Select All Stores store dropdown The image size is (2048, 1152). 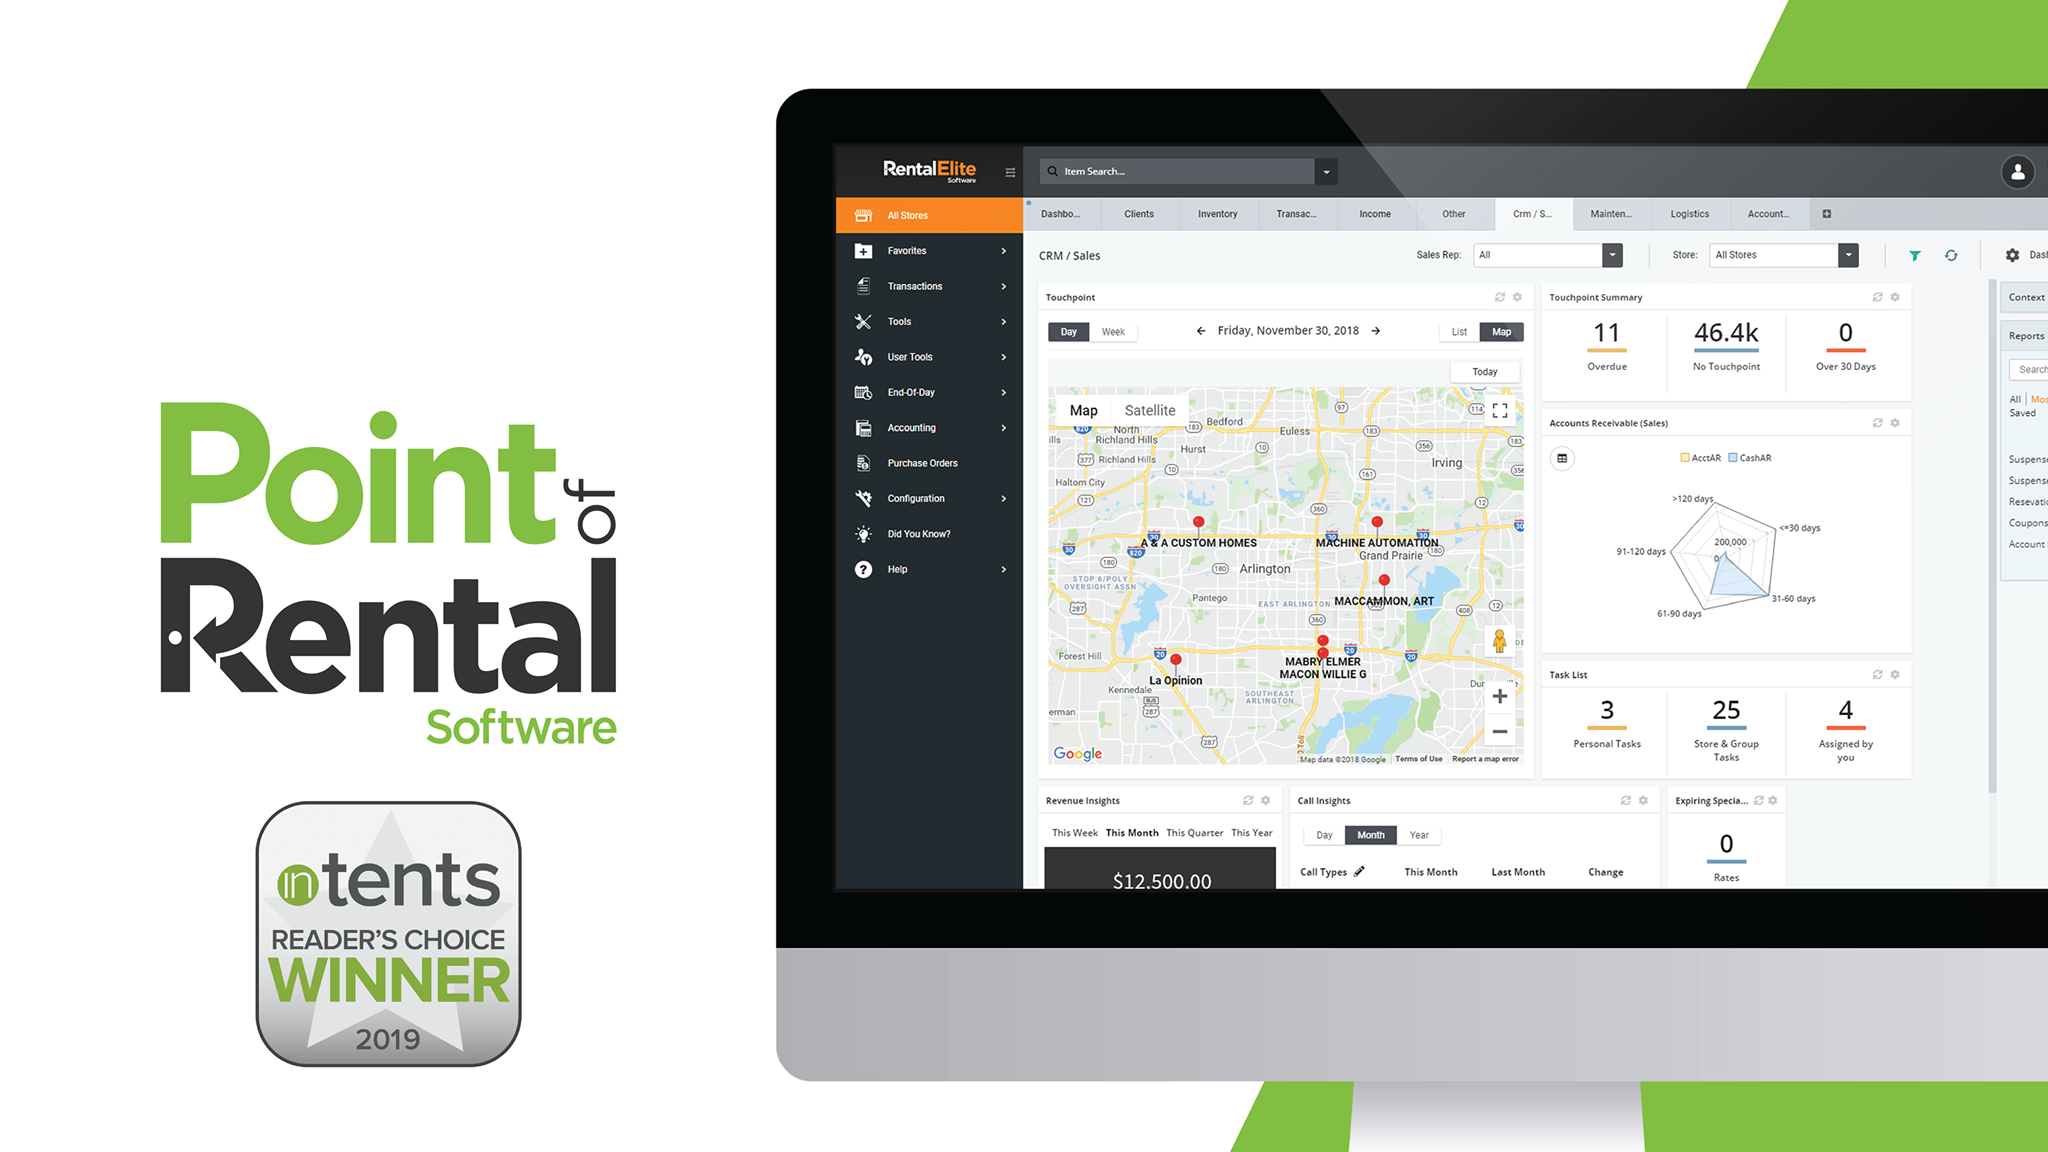click(1779, 255)
